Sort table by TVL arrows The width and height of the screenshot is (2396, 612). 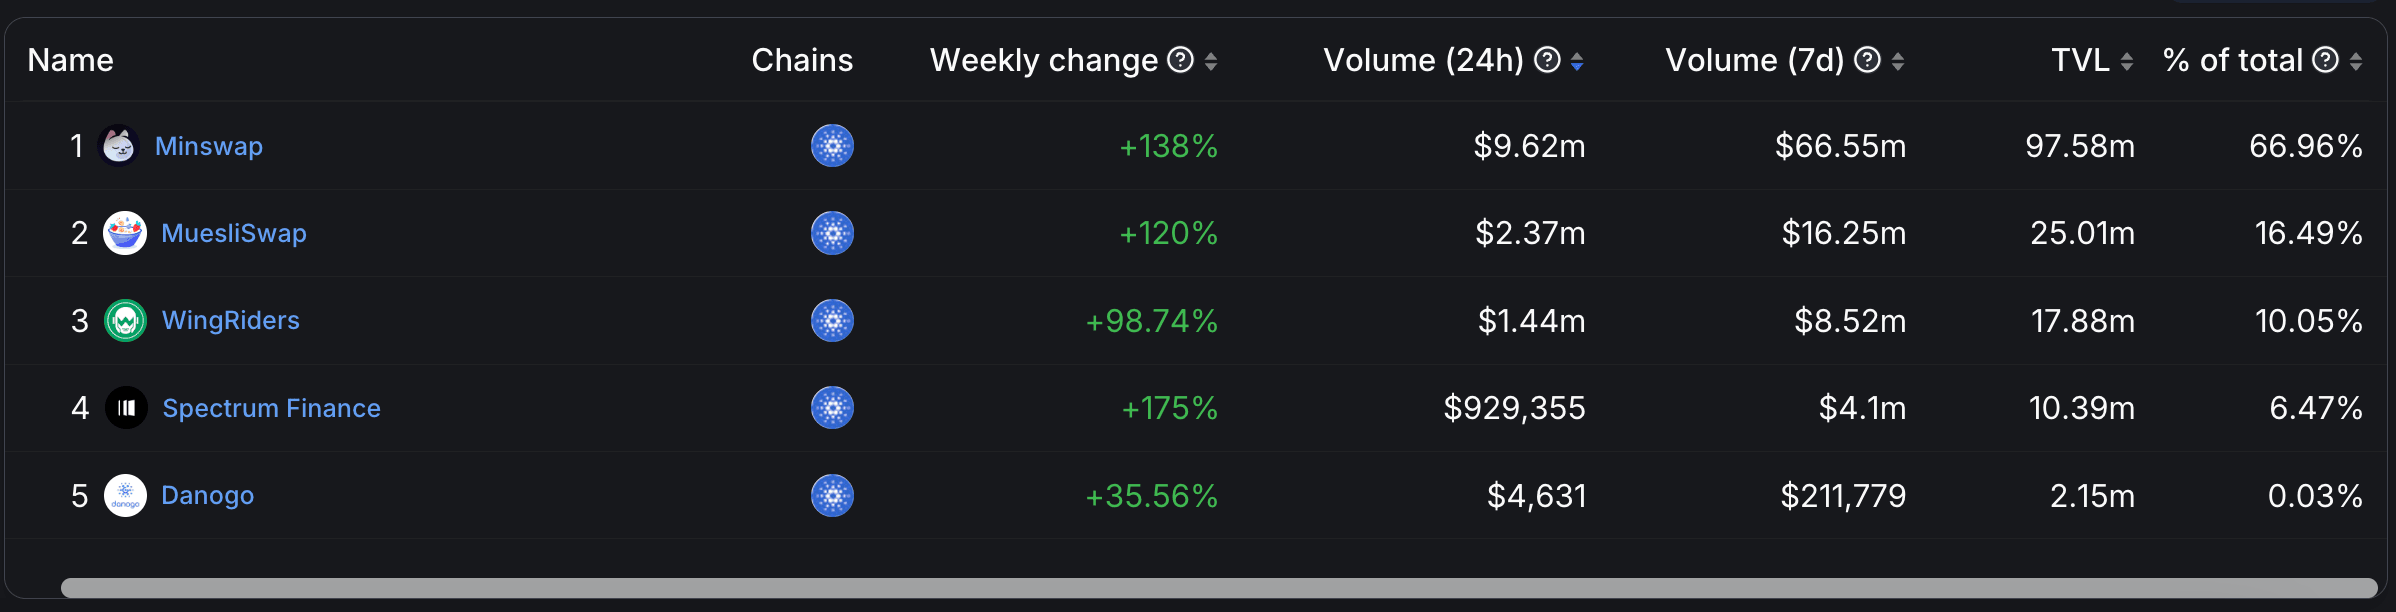(x=2127, y=61)
